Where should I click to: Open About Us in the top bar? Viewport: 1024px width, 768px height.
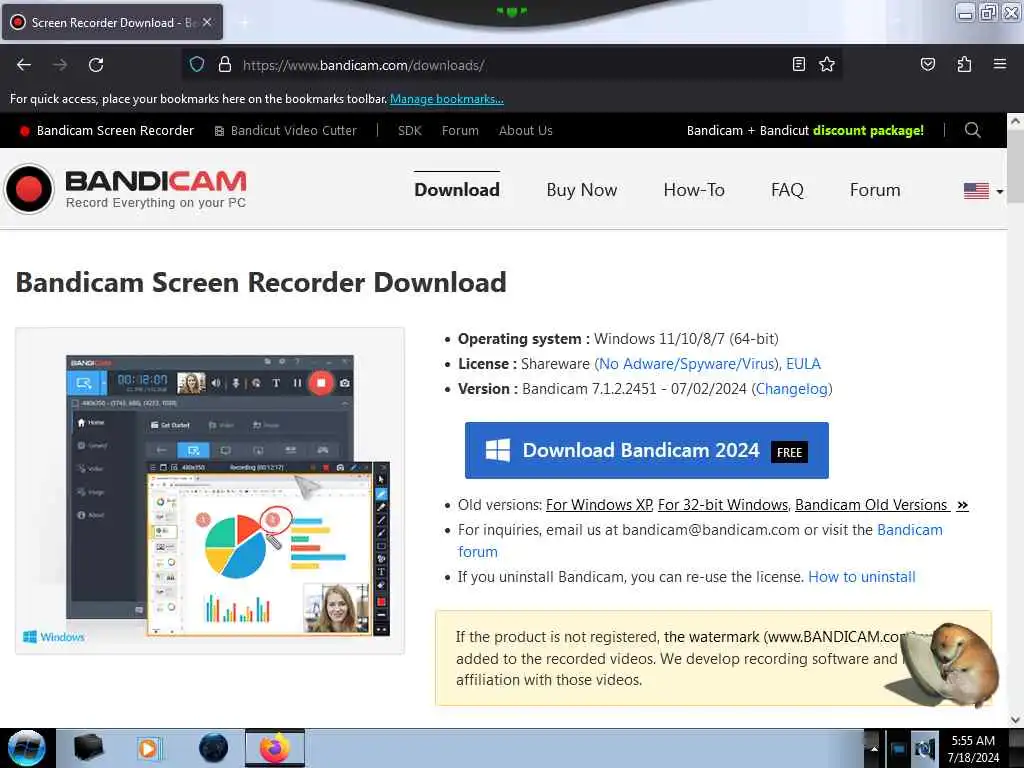coord(526,131)
